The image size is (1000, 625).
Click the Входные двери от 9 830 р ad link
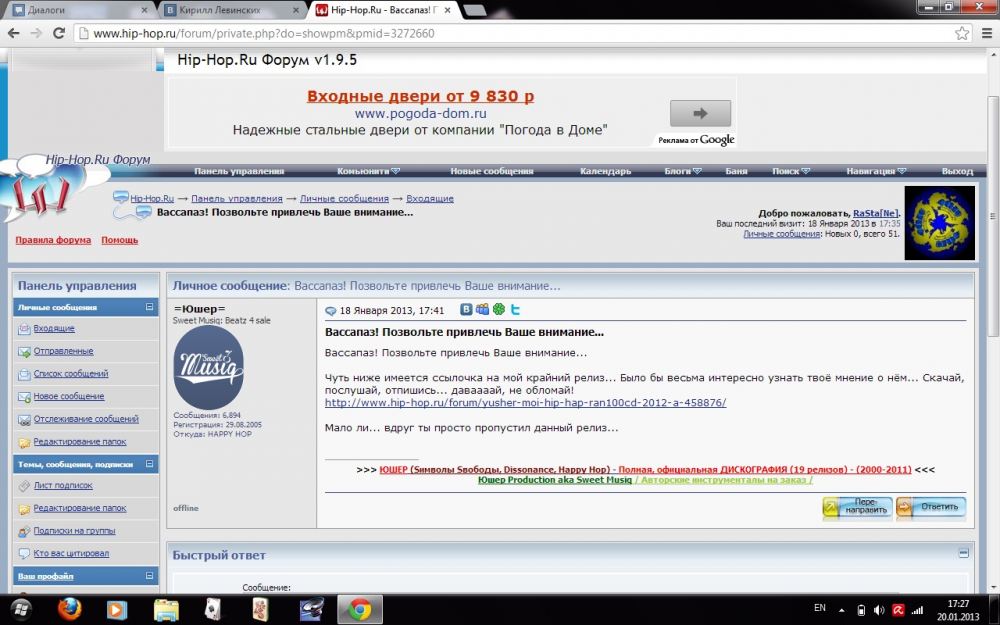[420, 96]
